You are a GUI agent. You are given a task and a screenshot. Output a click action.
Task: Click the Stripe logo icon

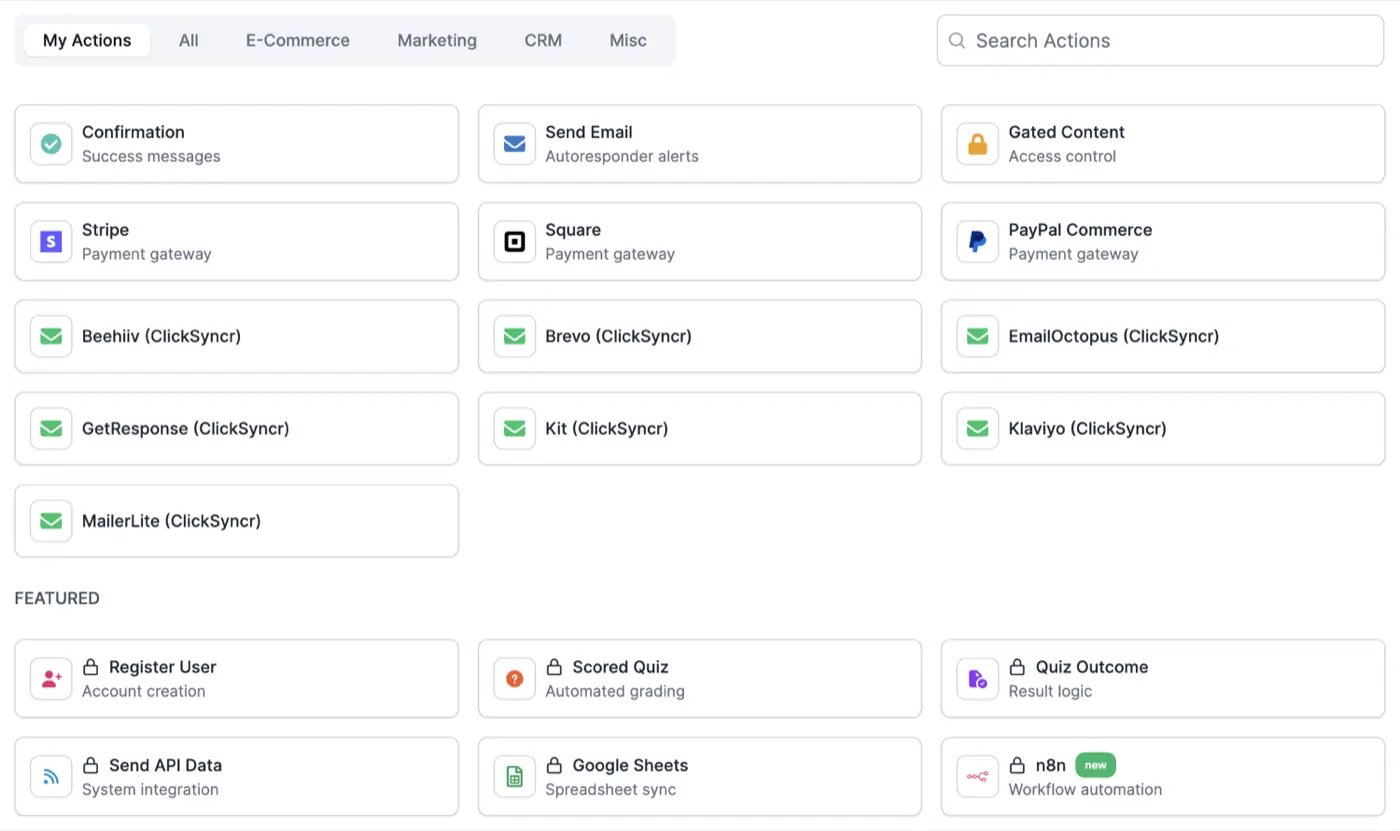tap(51, 241)
